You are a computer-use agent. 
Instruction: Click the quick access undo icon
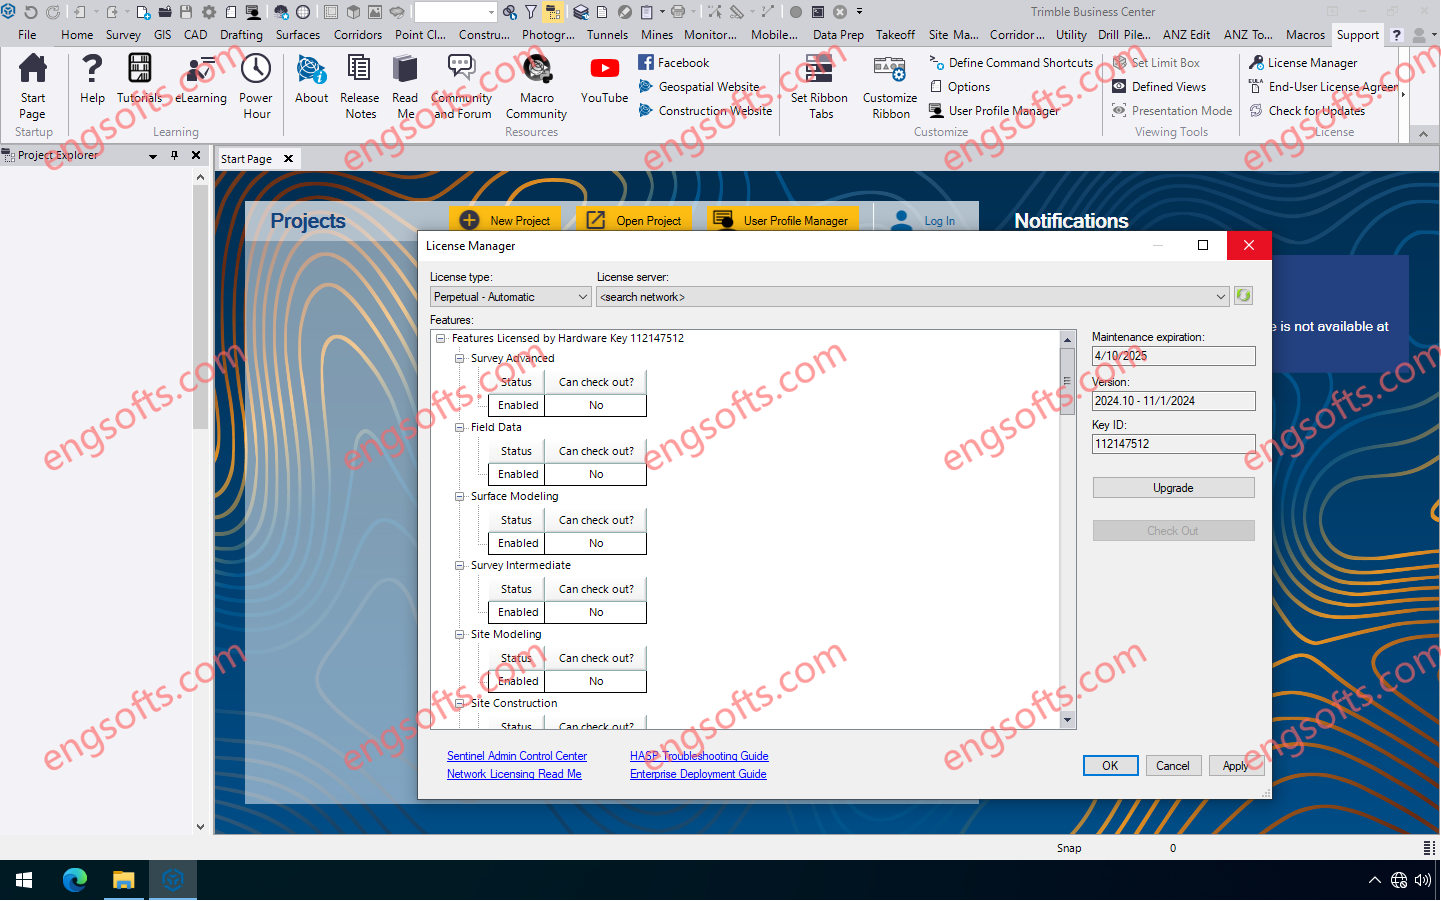pos(30,12)
